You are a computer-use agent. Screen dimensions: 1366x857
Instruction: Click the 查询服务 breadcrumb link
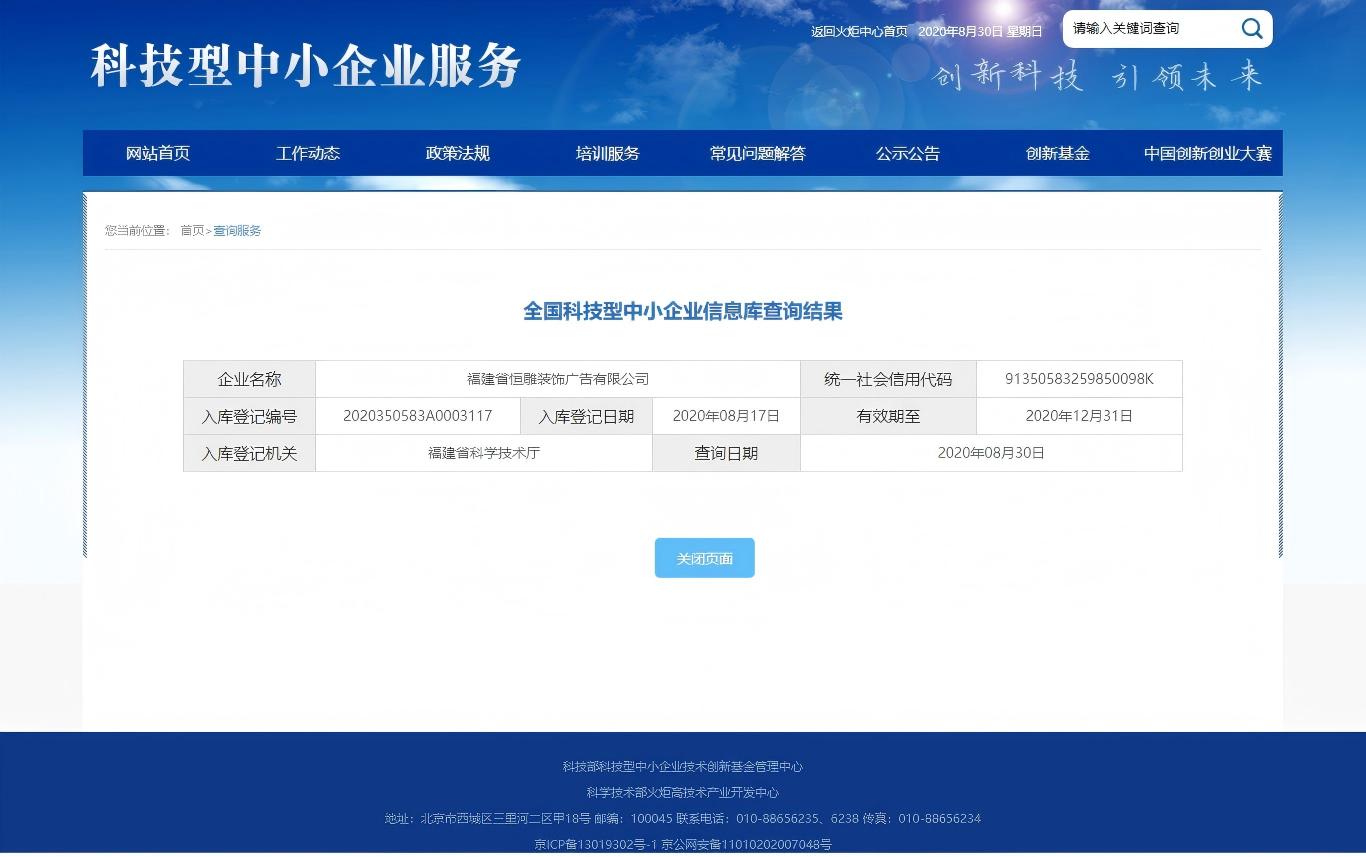pos(237,231)
